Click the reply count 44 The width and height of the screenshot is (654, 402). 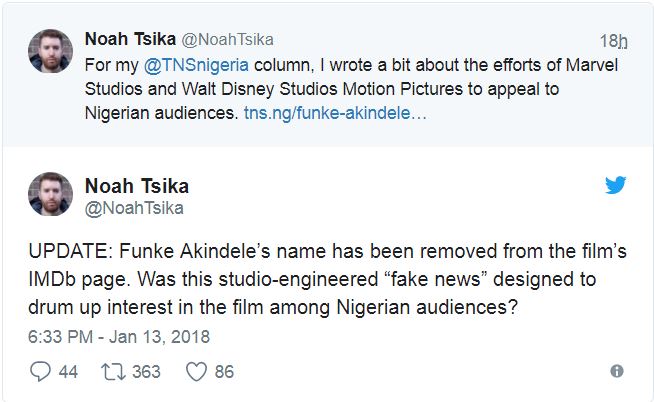[68, 371]
